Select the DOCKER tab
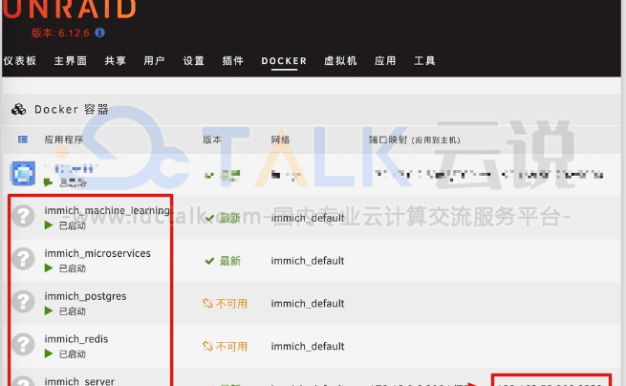The height and width of the screenshot is (386, 626). [x=284, y=61]
